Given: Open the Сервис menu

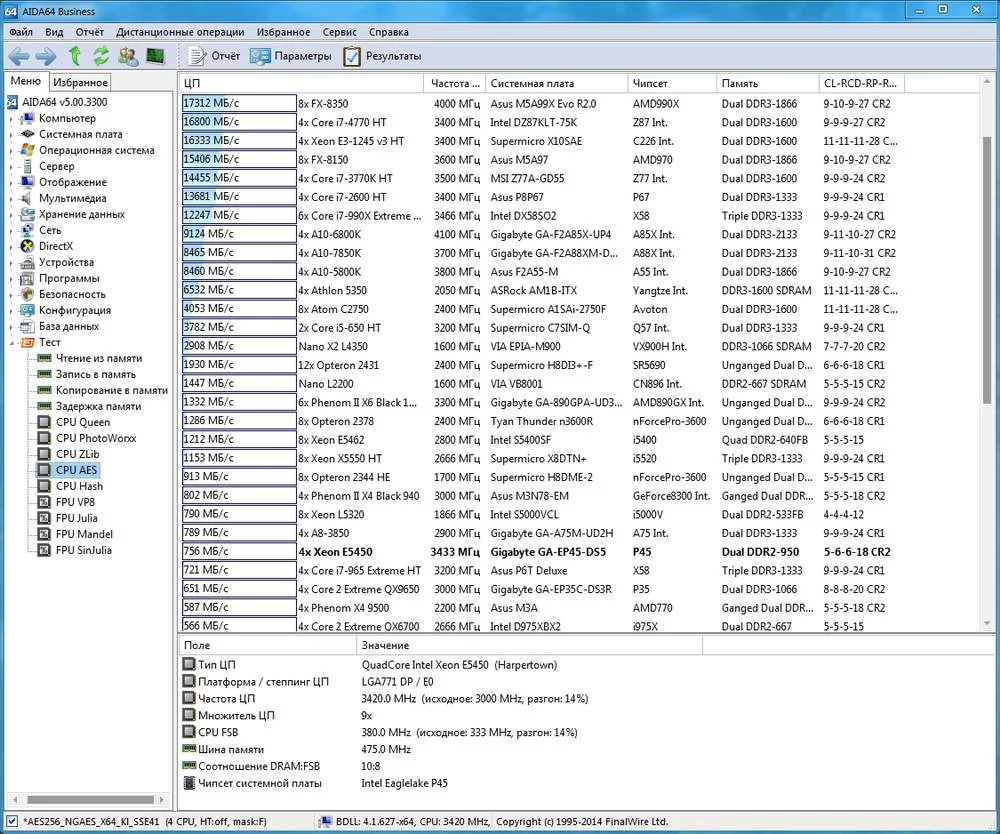Looking at the screenshot, I should (339, 32).
